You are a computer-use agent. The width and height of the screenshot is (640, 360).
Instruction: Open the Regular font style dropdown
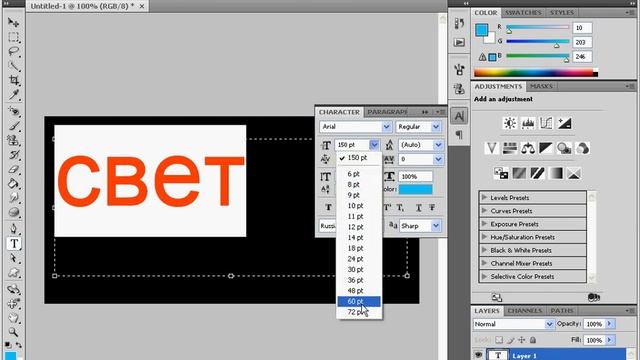tap(436, 127)
